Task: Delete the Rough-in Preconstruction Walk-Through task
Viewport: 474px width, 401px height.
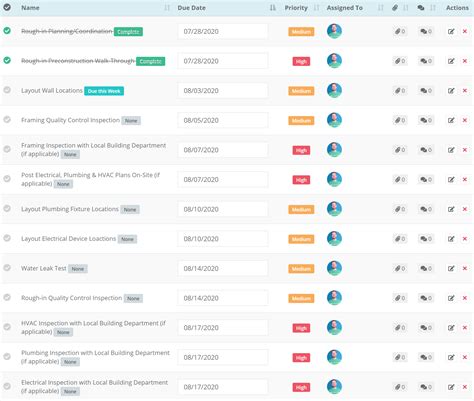Action: (465, 61)
